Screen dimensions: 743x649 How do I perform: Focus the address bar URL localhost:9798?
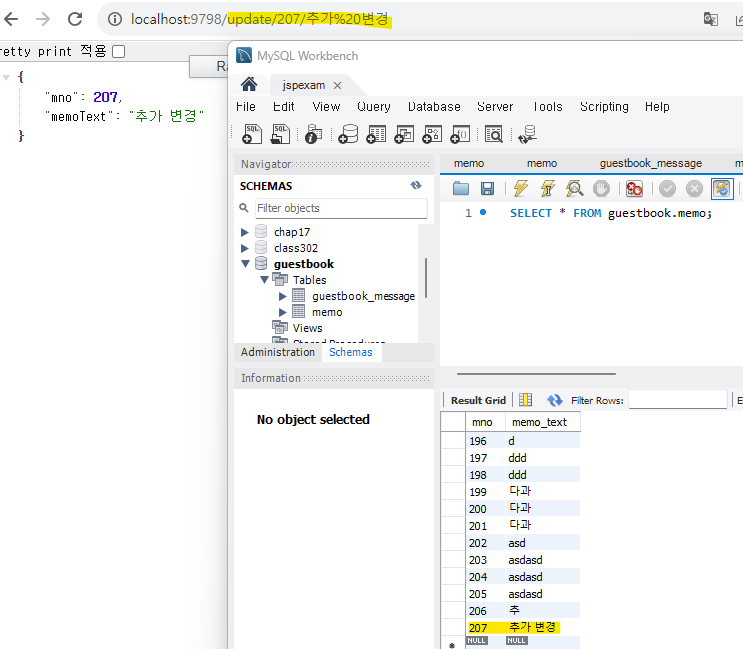point(260,19)
